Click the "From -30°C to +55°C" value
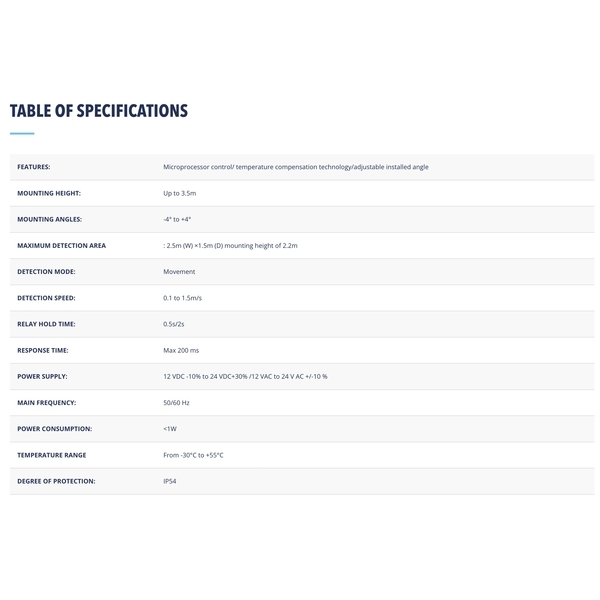Viewport: 600px width, 600px height. 193,455
